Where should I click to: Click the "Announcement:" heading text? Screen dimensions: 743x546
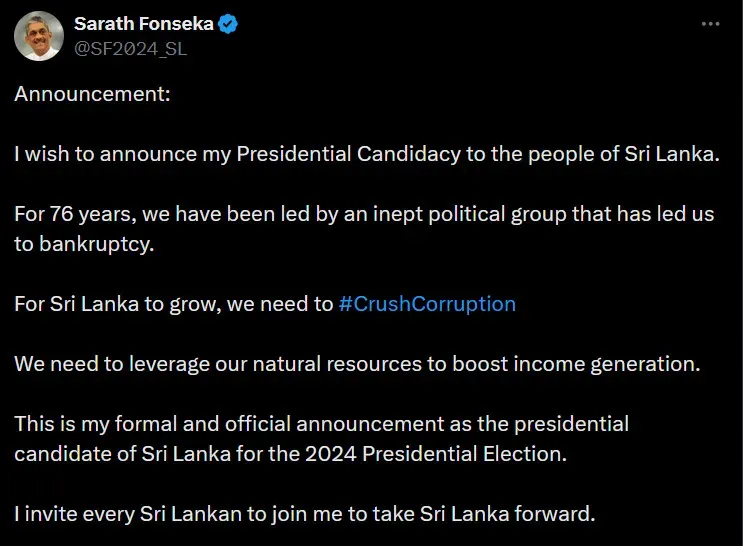tap(92, 94)
